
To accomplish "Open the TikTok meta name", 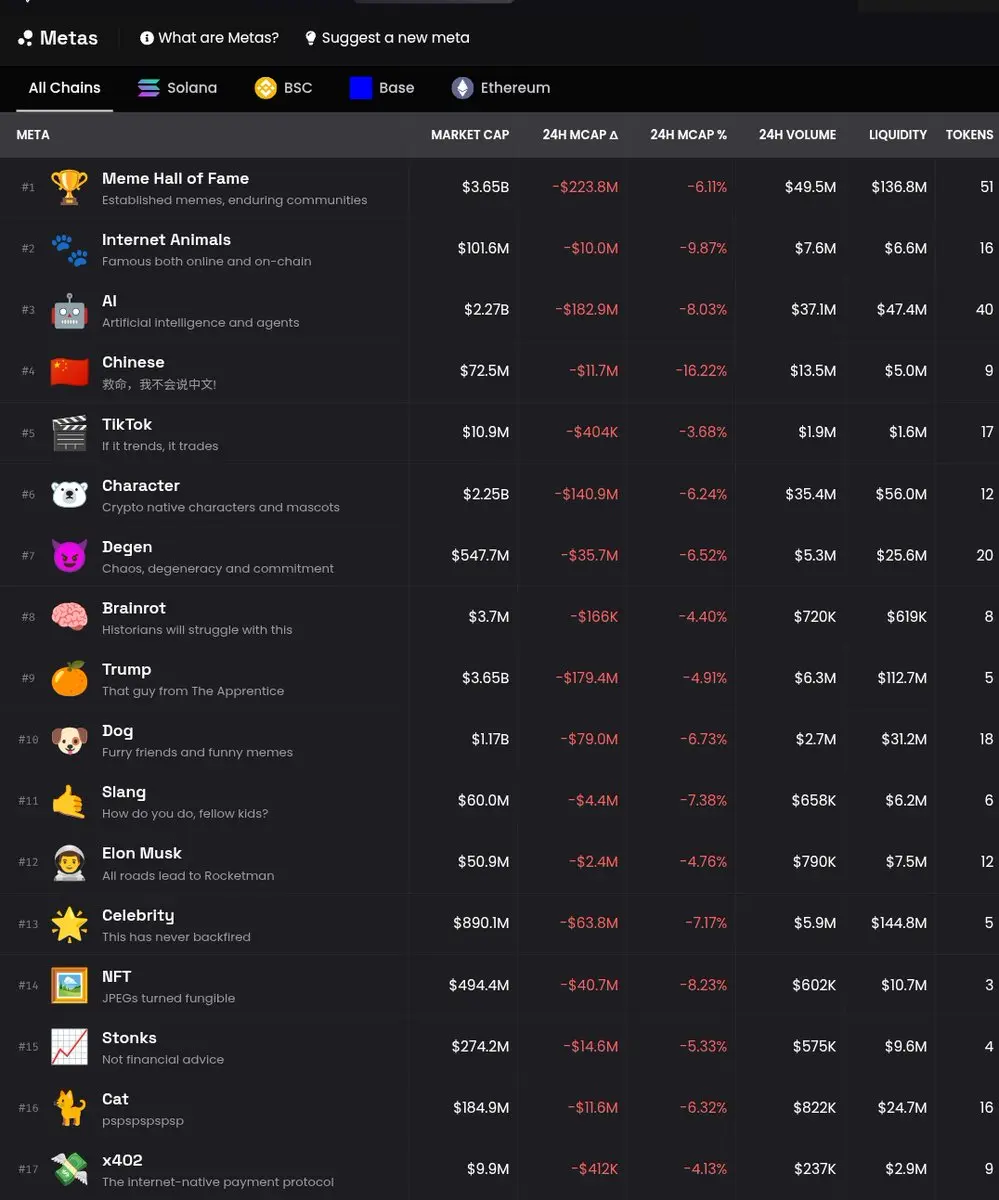I will point(127,424).
